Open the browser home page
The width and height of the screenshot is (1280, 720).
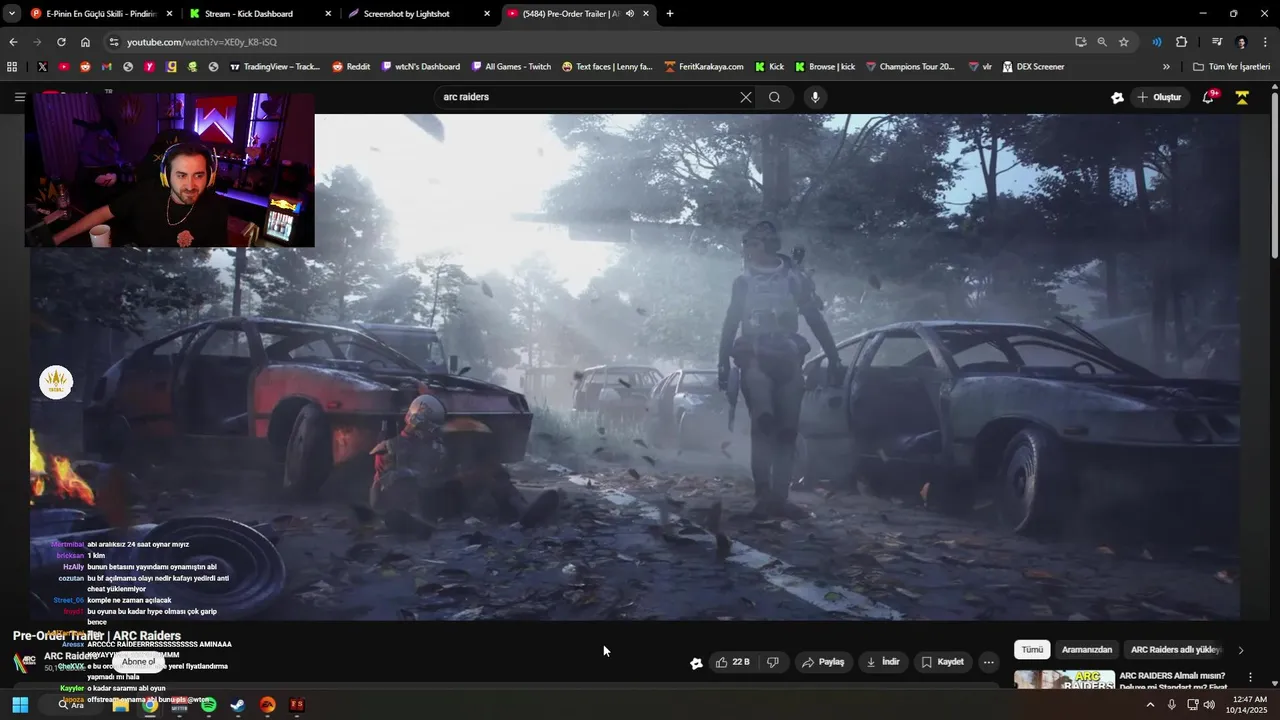[85, 42]
